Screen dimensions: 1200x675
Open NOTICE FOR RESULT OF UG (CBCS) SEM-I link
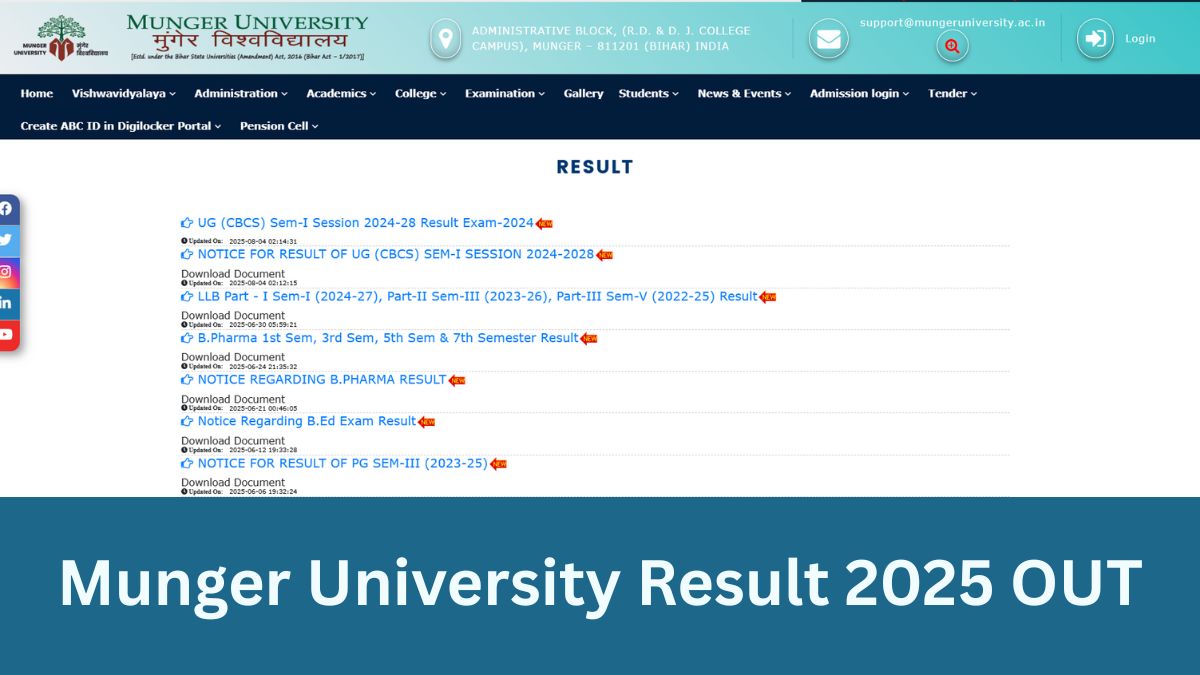[396, 254]
